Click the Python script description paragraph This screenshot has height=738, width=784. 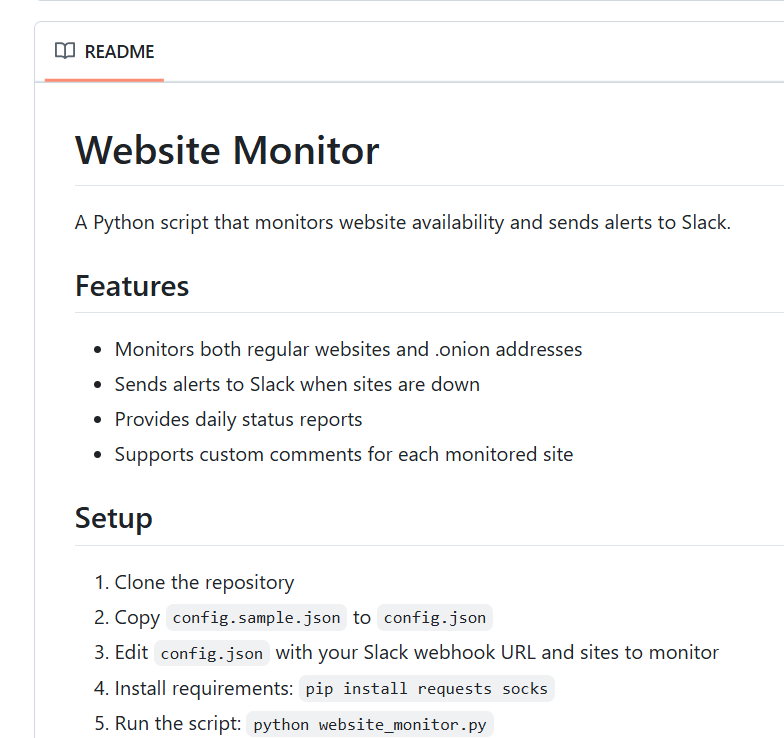[x=403, y=222]
